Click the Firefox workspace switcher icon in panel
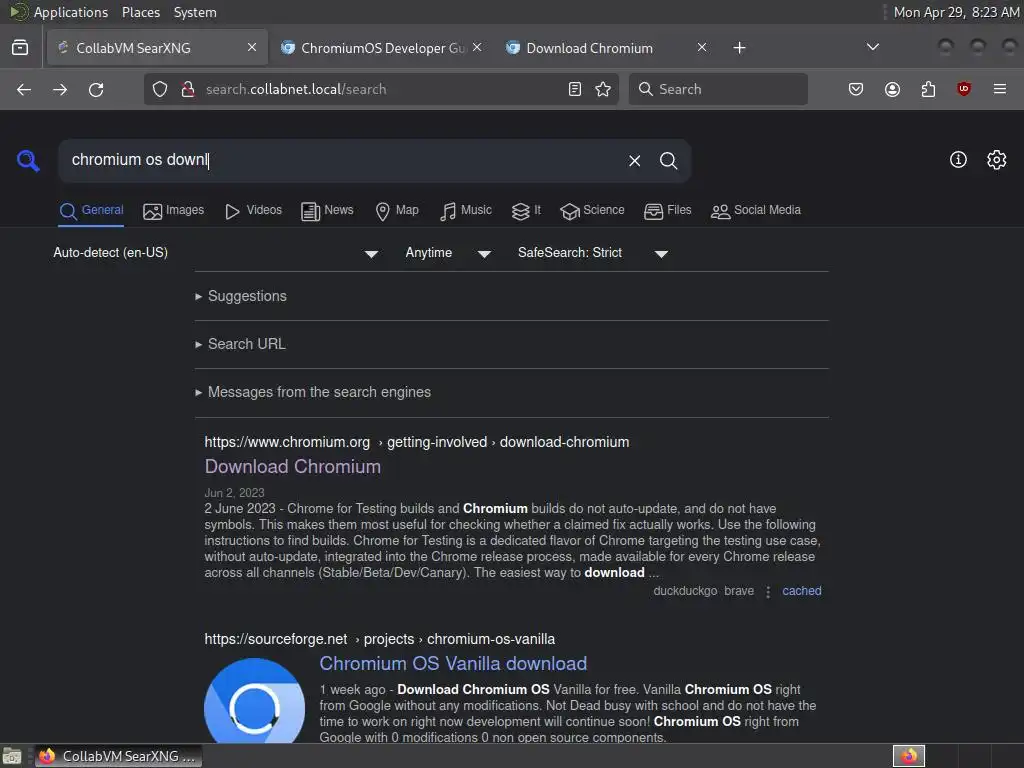 [909, 756]
